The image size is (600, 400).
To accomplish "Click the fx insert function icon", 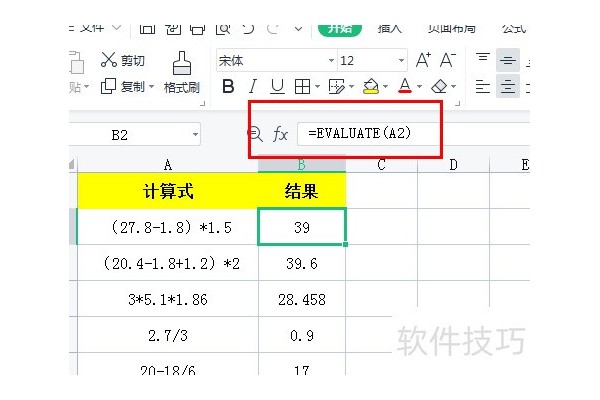I will click(280, 134).
